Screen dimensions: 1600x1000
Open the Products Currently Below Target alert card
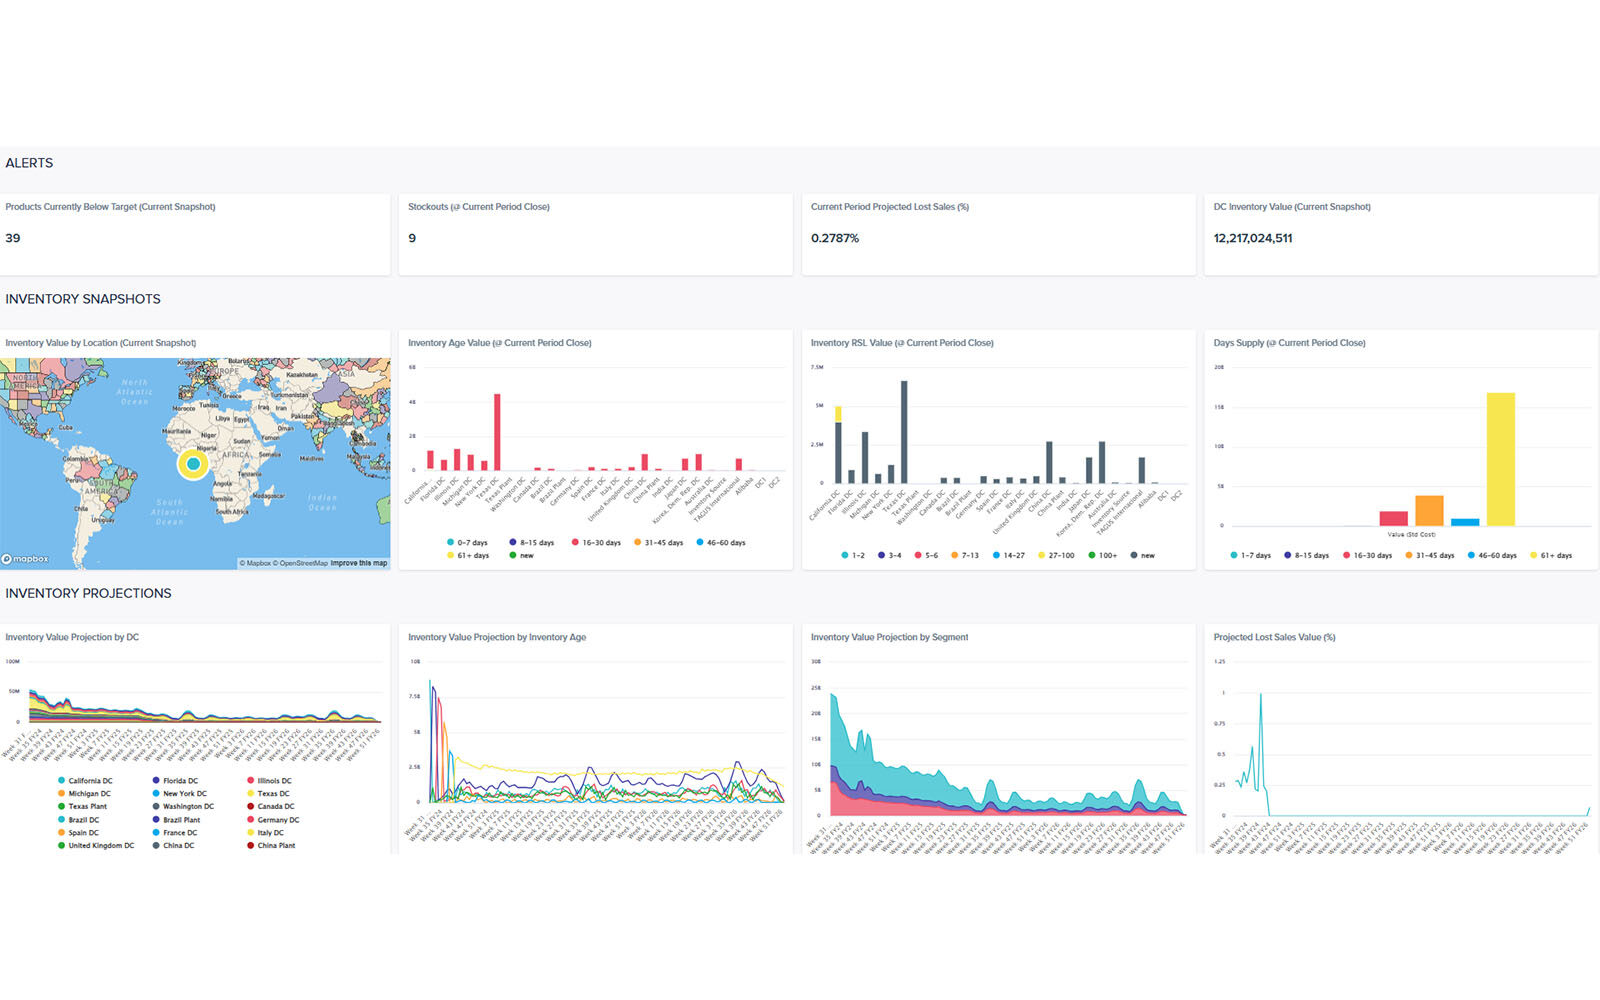(x=195, y=234)
